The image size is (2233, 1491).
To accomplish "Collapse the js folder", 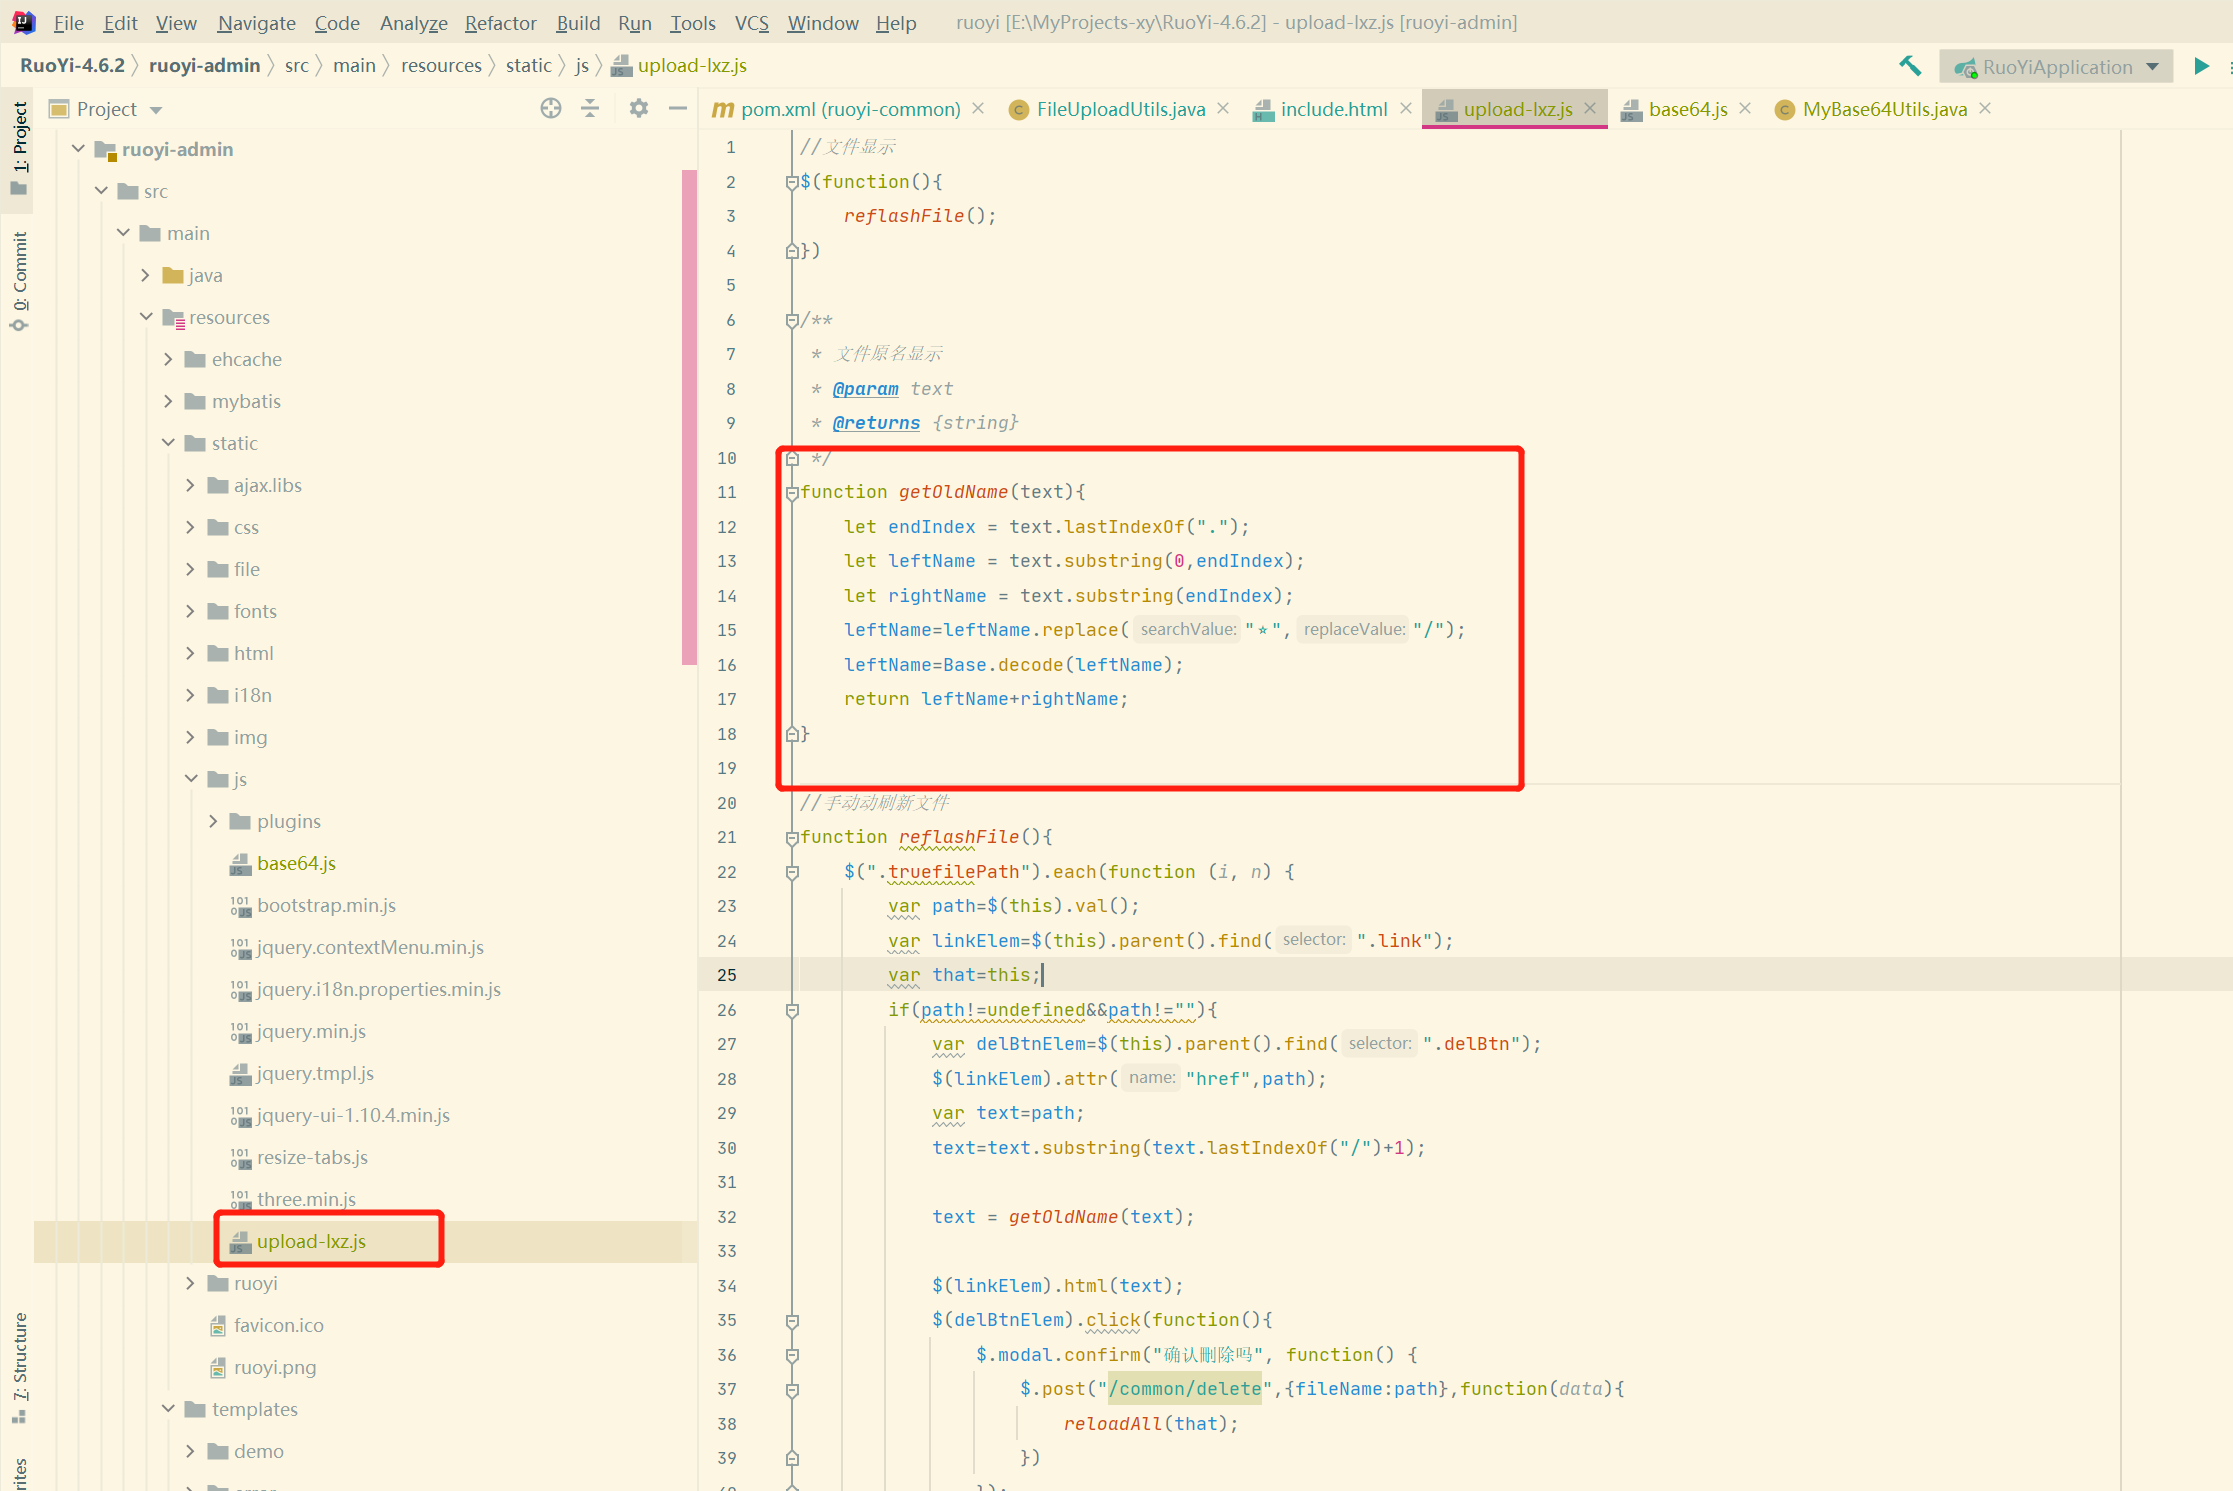I will click(x=190, y=779).
